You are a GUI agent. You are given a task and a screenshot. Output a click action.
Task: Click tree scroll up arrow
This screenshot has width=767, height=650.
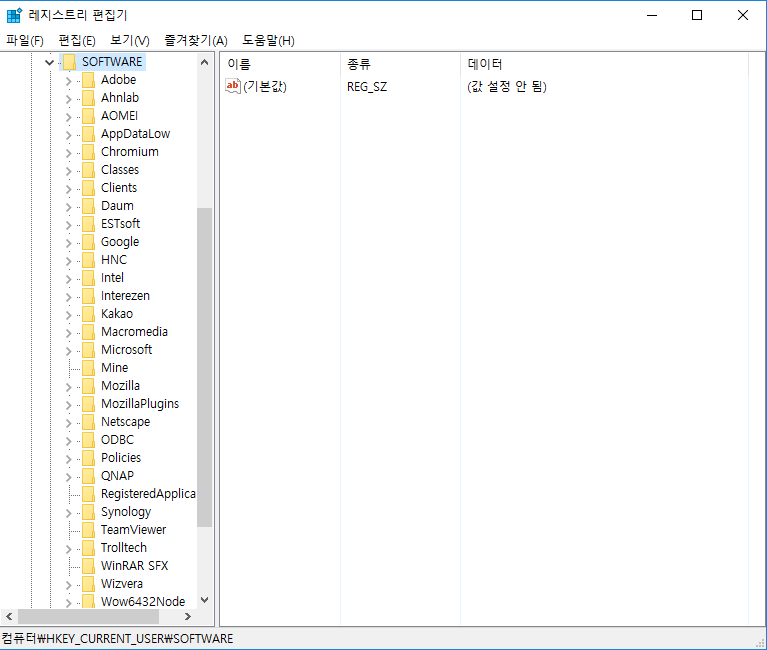[205, 62]
